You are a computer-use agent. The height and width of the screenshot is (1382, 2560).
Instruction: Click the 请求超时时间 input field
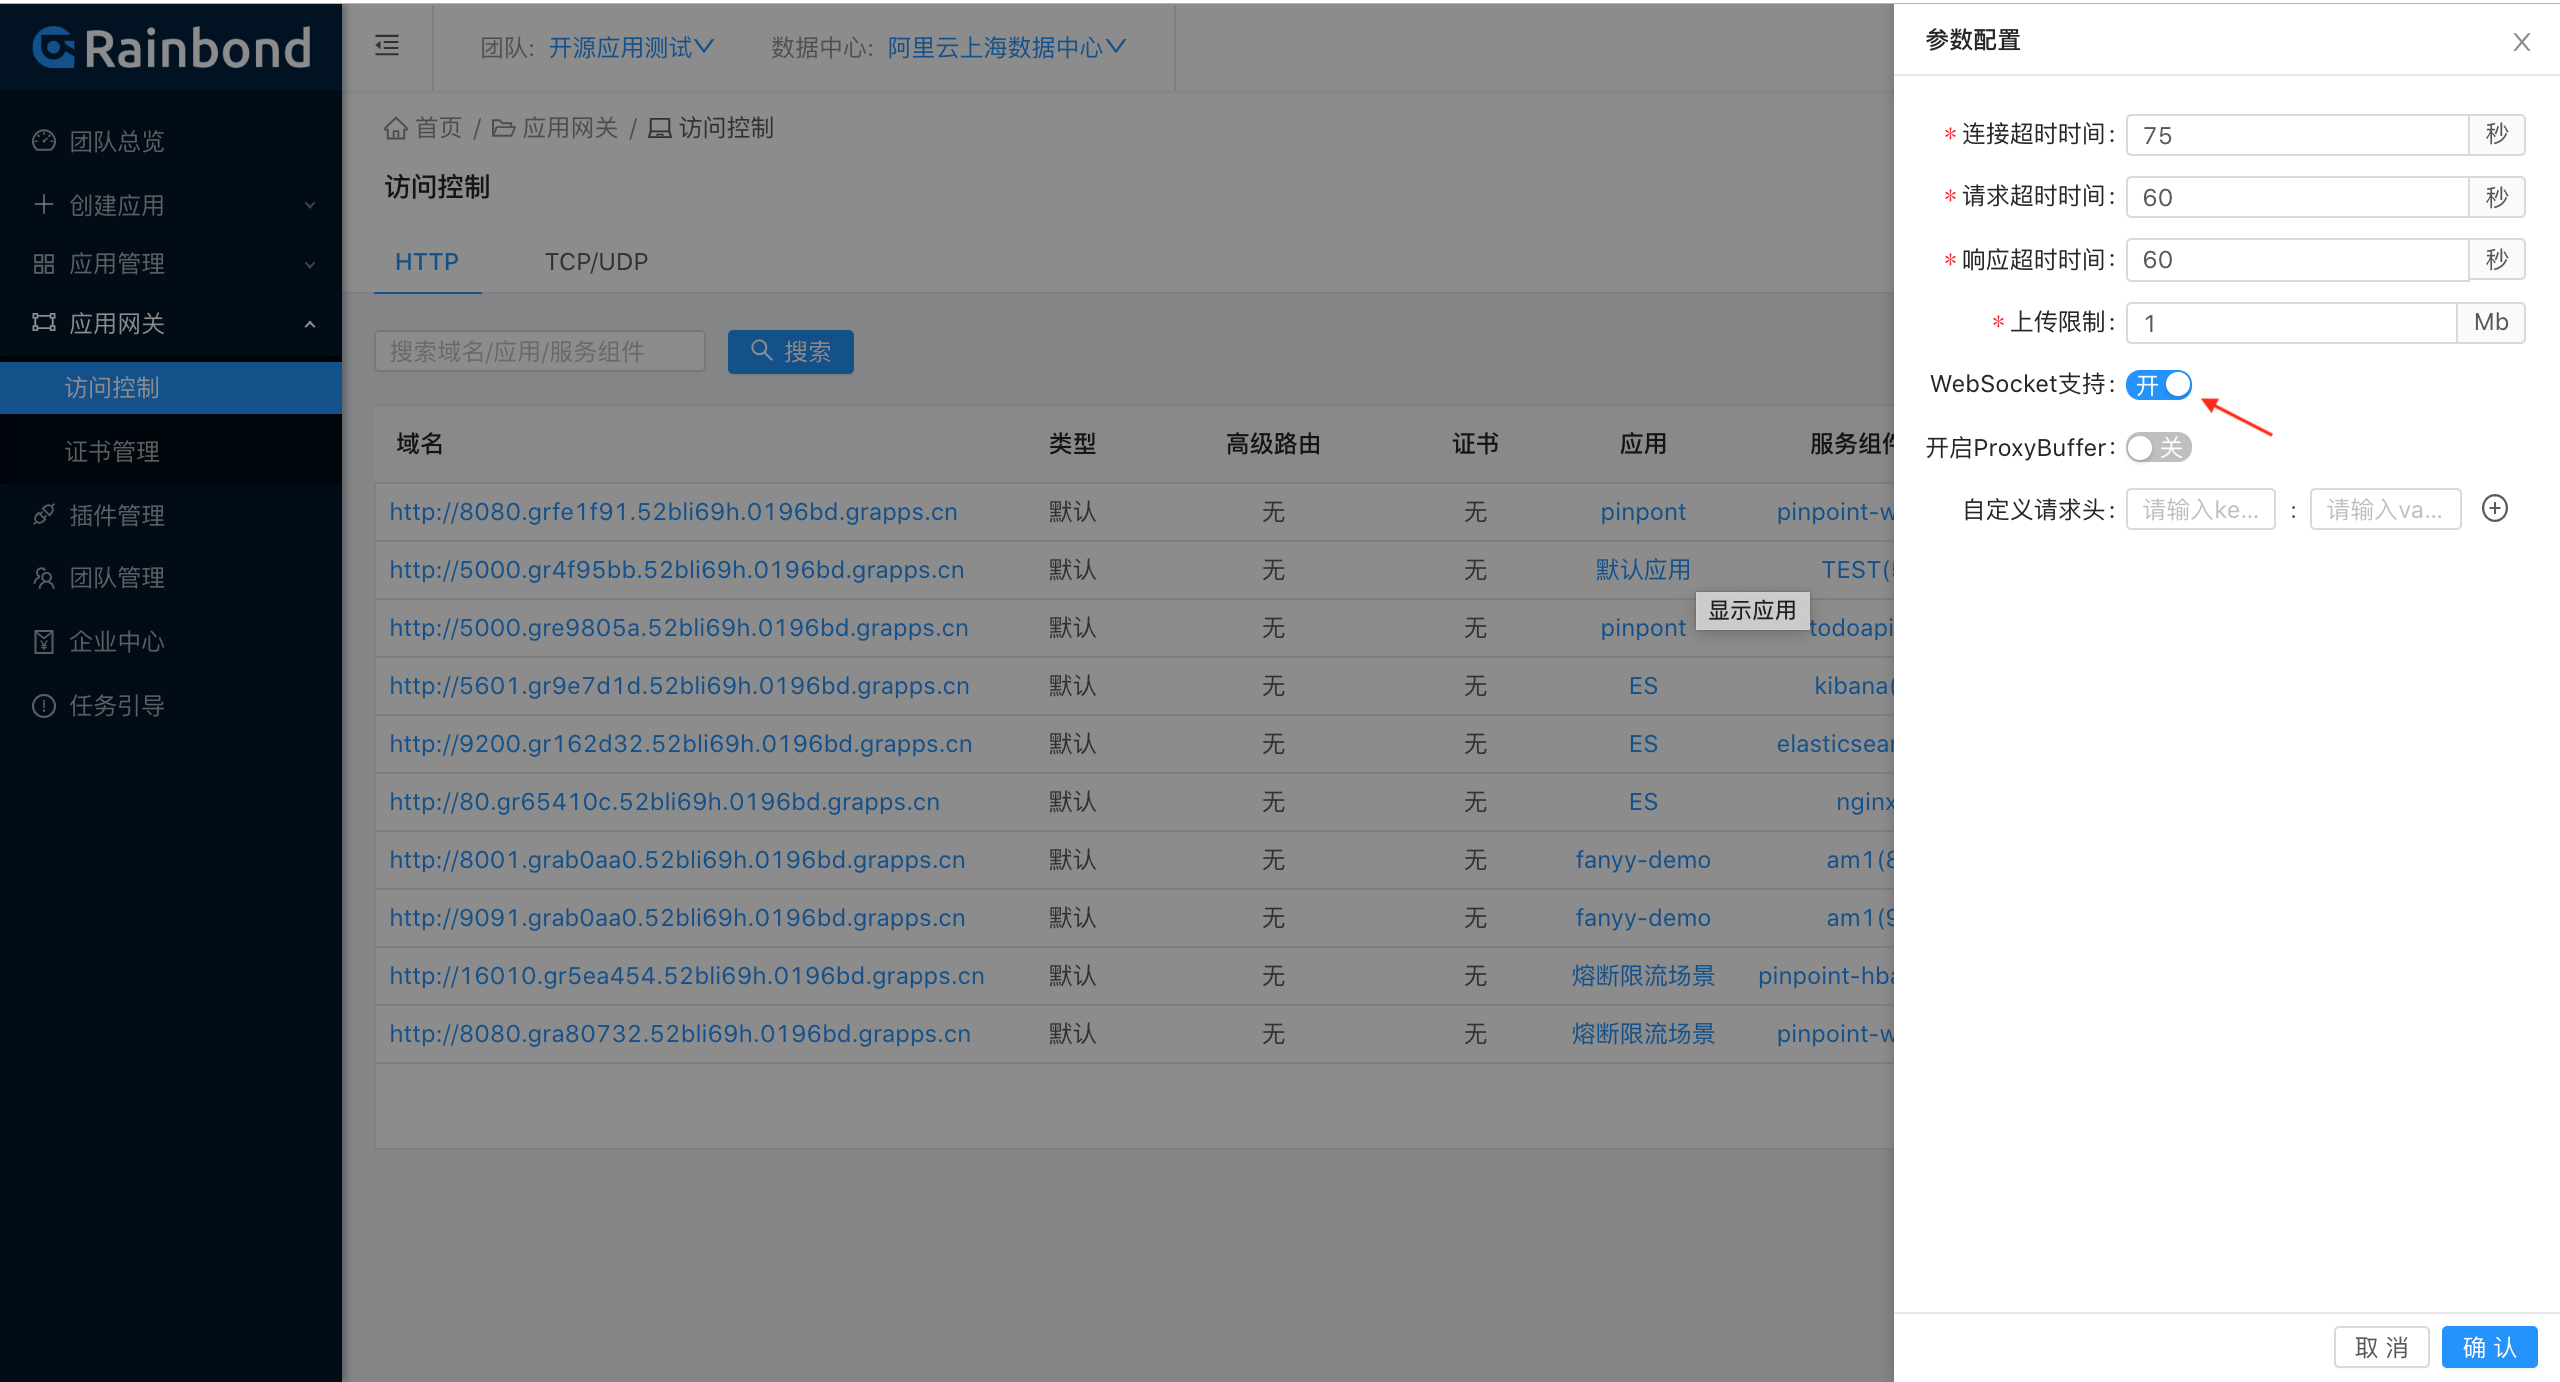coord(2297,197)
